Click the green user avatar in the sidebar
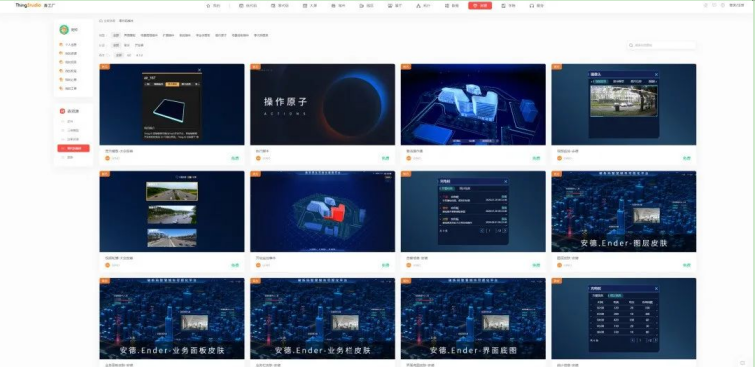Screen dimensions: 755x367 click(64, 30)
